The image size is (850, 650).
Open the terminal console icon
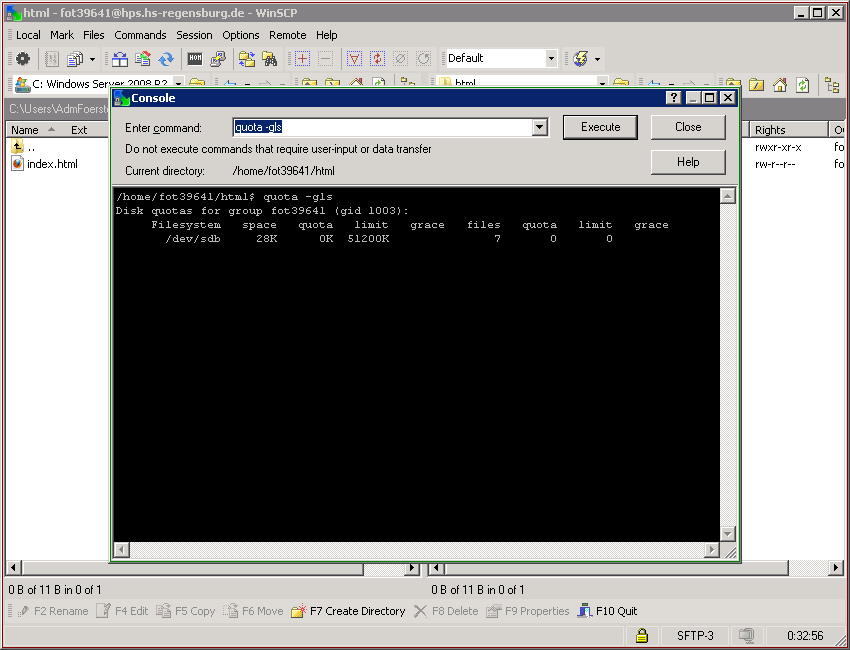(x=195, y=59)
